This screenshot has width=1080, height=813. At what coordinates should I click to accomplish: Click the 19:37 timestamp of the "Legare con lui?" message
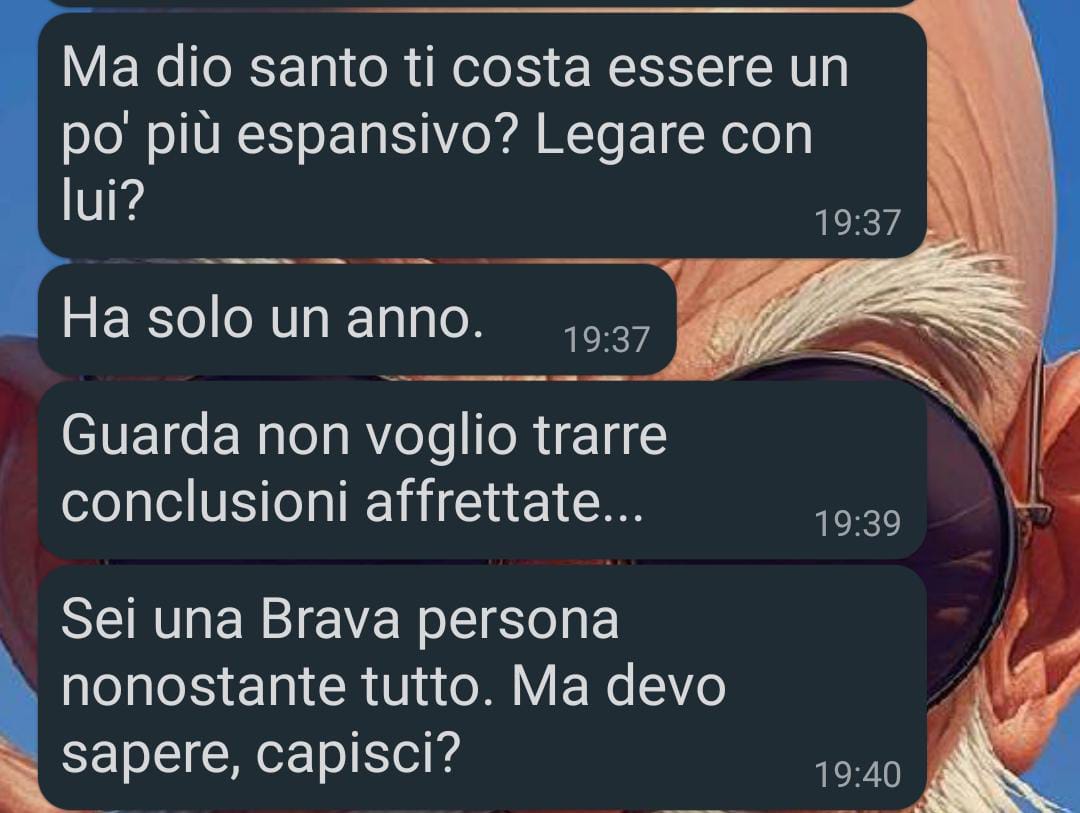pyautogui.click(x=858, y=223)
